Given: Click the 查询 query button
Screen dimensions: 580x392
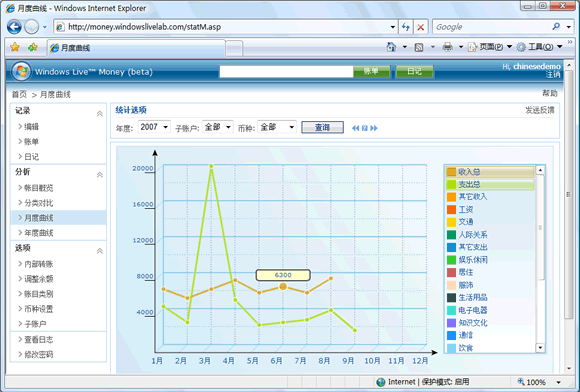Looking at the screenshot, I should click(322, 127).
